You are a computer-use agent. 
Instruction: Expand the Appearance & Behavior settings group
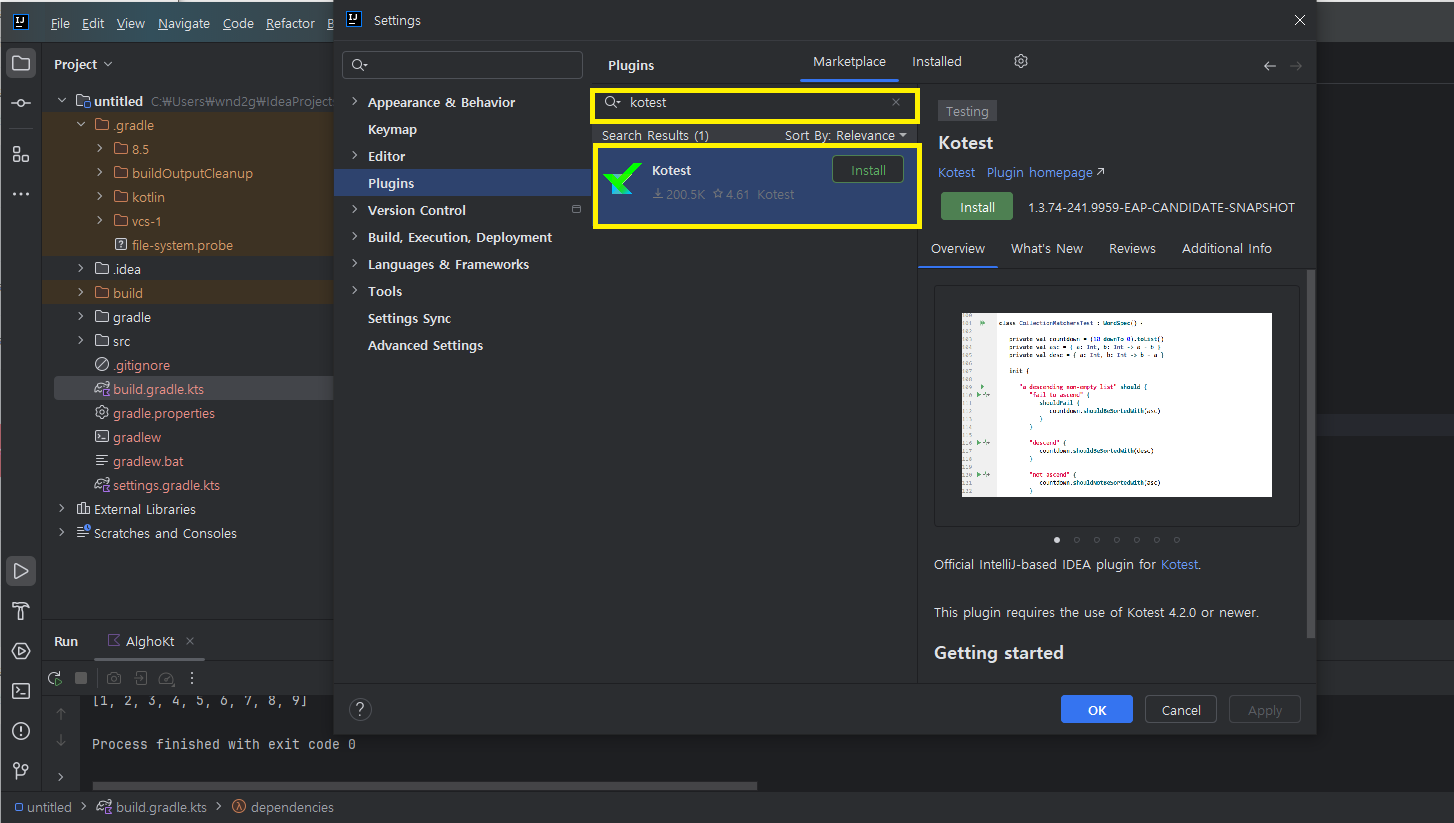[x=354, y=102]
